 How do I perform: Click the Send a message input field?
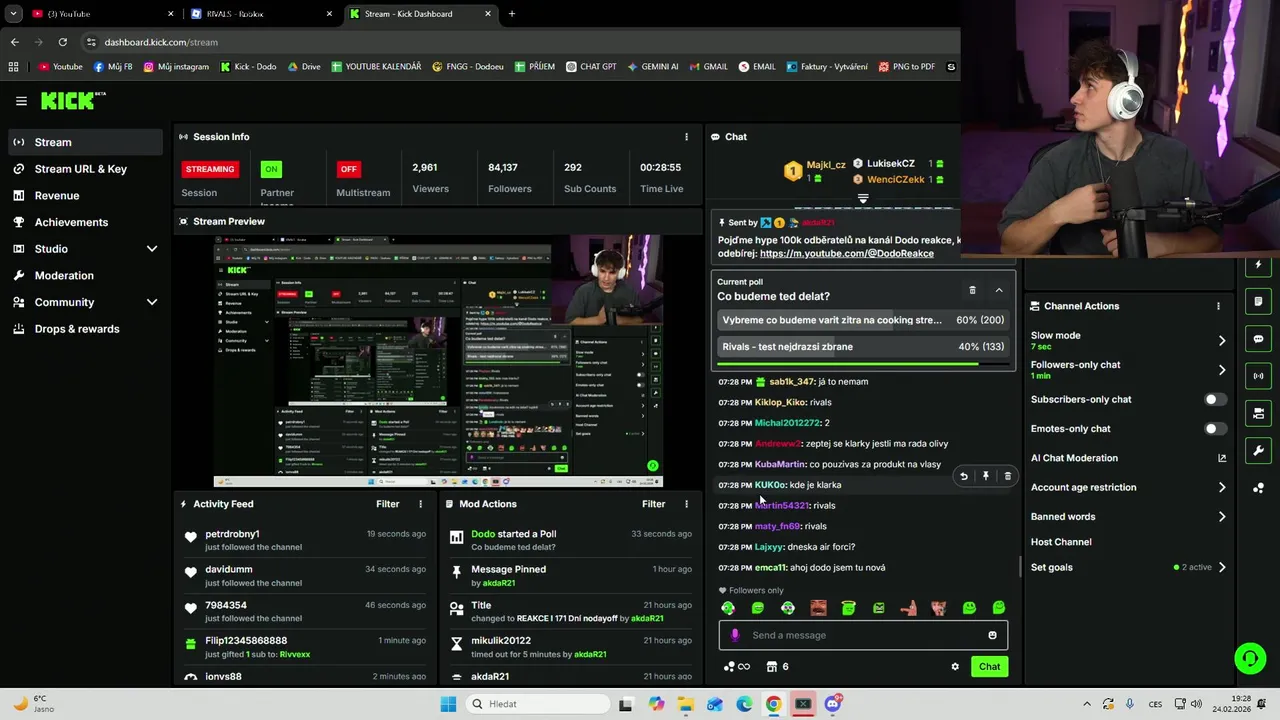point(864,635)
